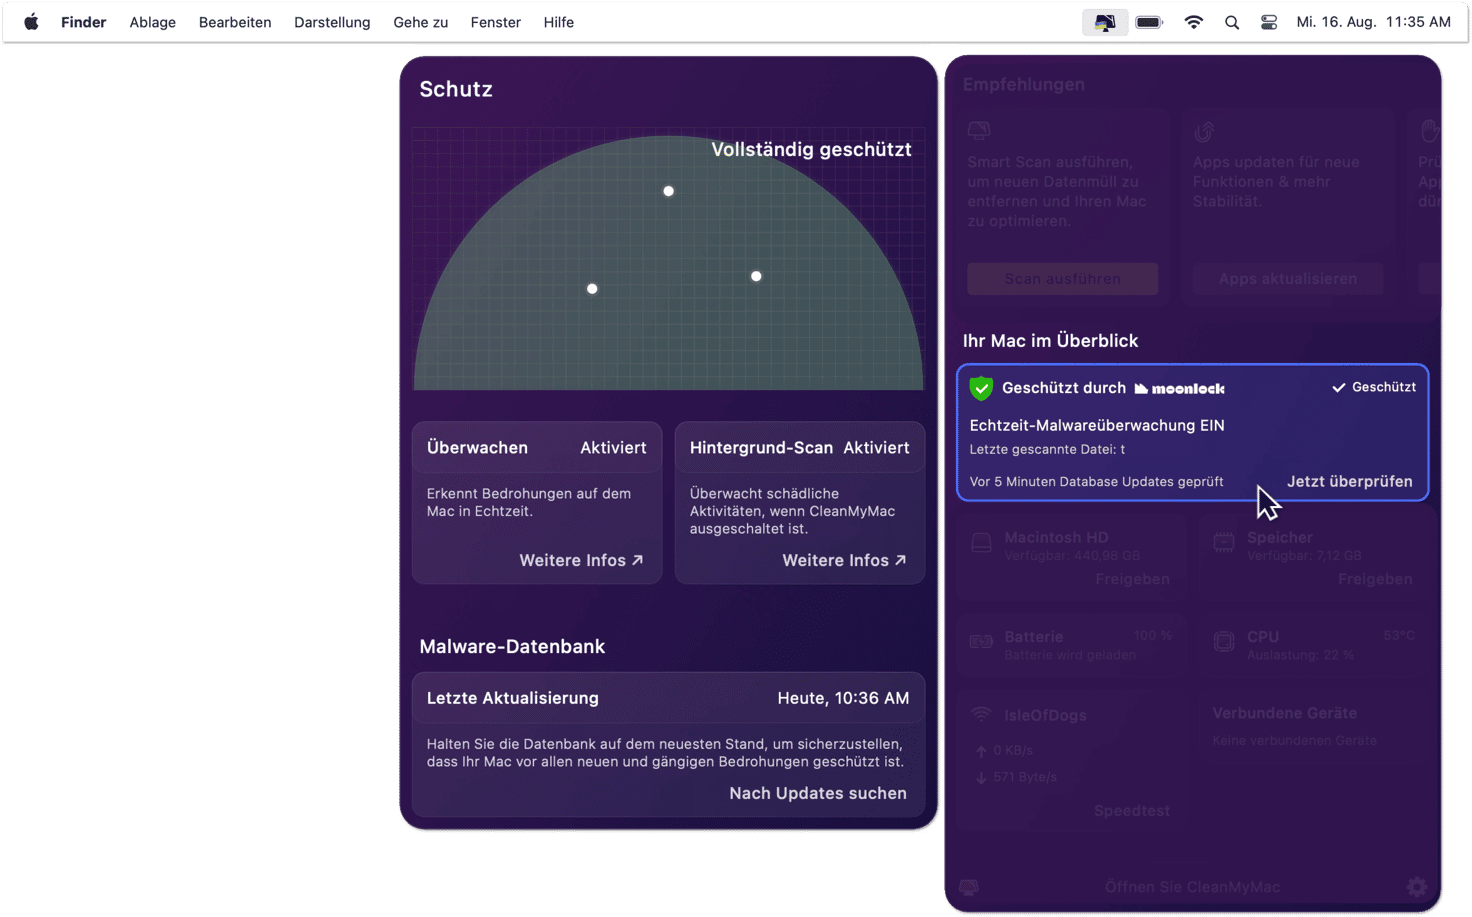Click the Malware-Datenbank heading
The width and height of the screenshot is (1472, 917).
coord(512,647)
